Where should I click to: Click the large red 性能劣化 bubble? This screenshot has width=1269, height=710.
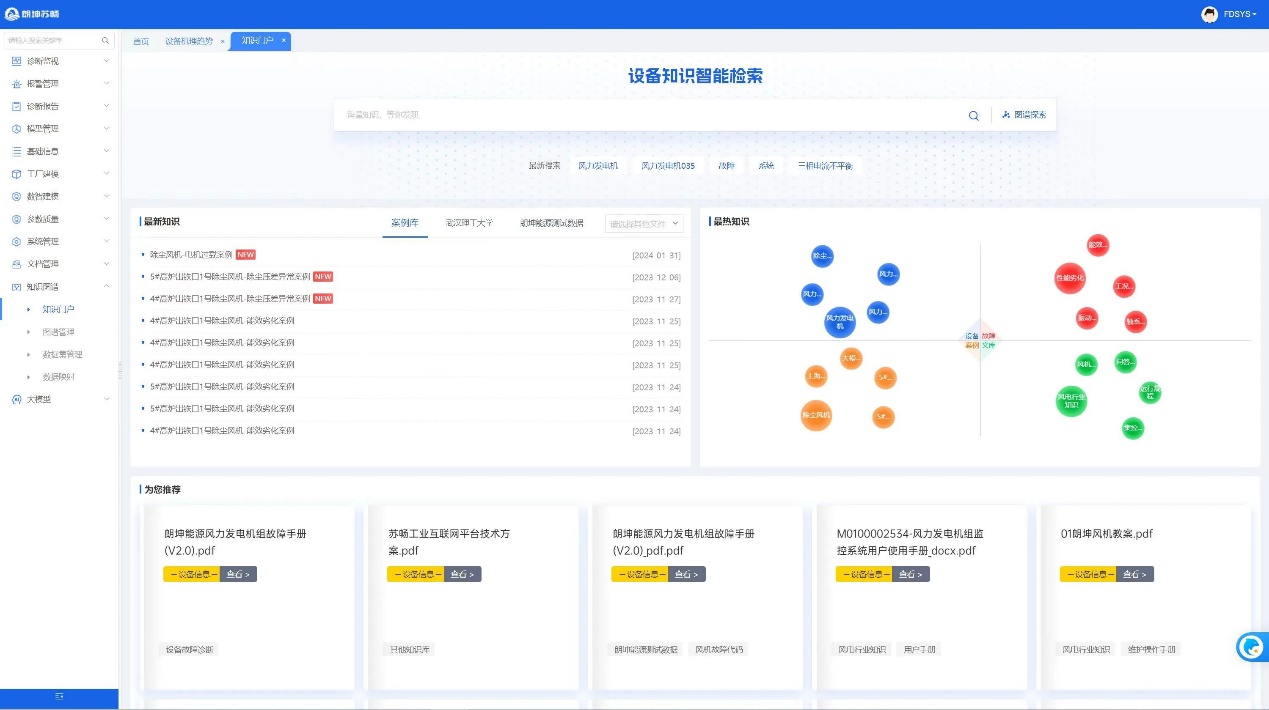(1069, 278)
